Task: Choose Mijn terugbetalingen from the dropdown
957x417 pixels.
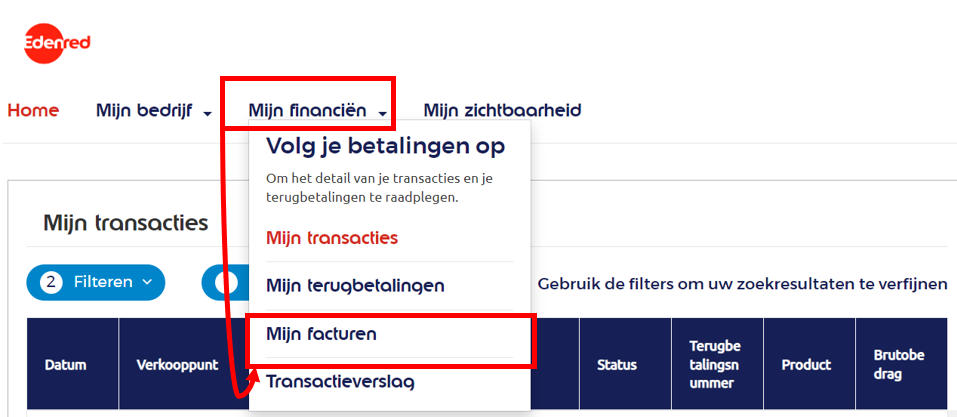Action: click(x=355, y=286)
